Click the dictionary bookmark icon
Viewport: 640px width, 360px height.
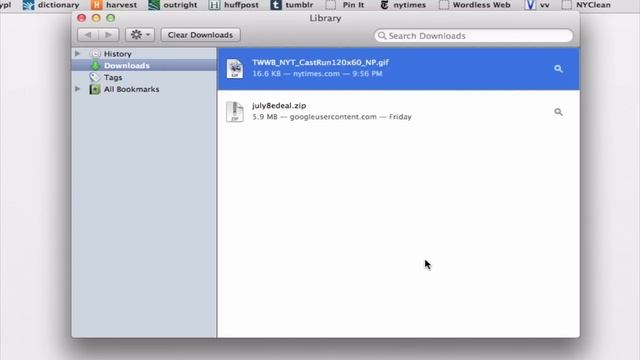29,5
